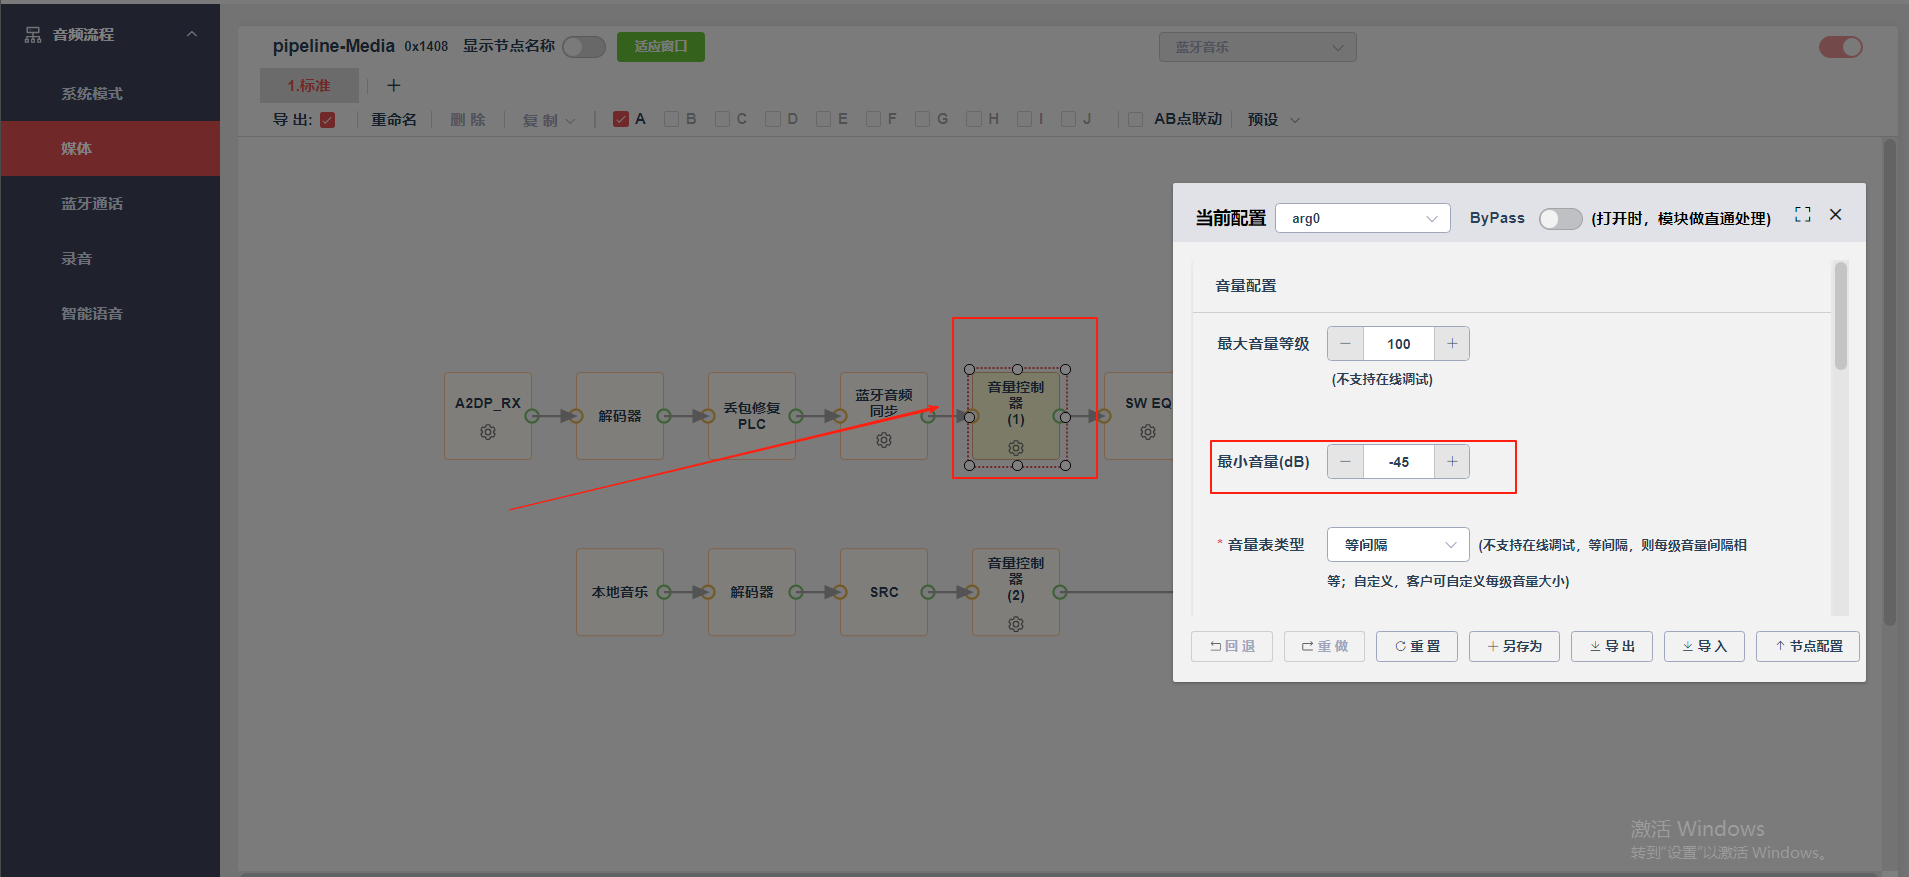The width and height of the screenshot is (1909, 877).
Task: Open gear on 蓝牙音频同步 node
Action: 884,440
